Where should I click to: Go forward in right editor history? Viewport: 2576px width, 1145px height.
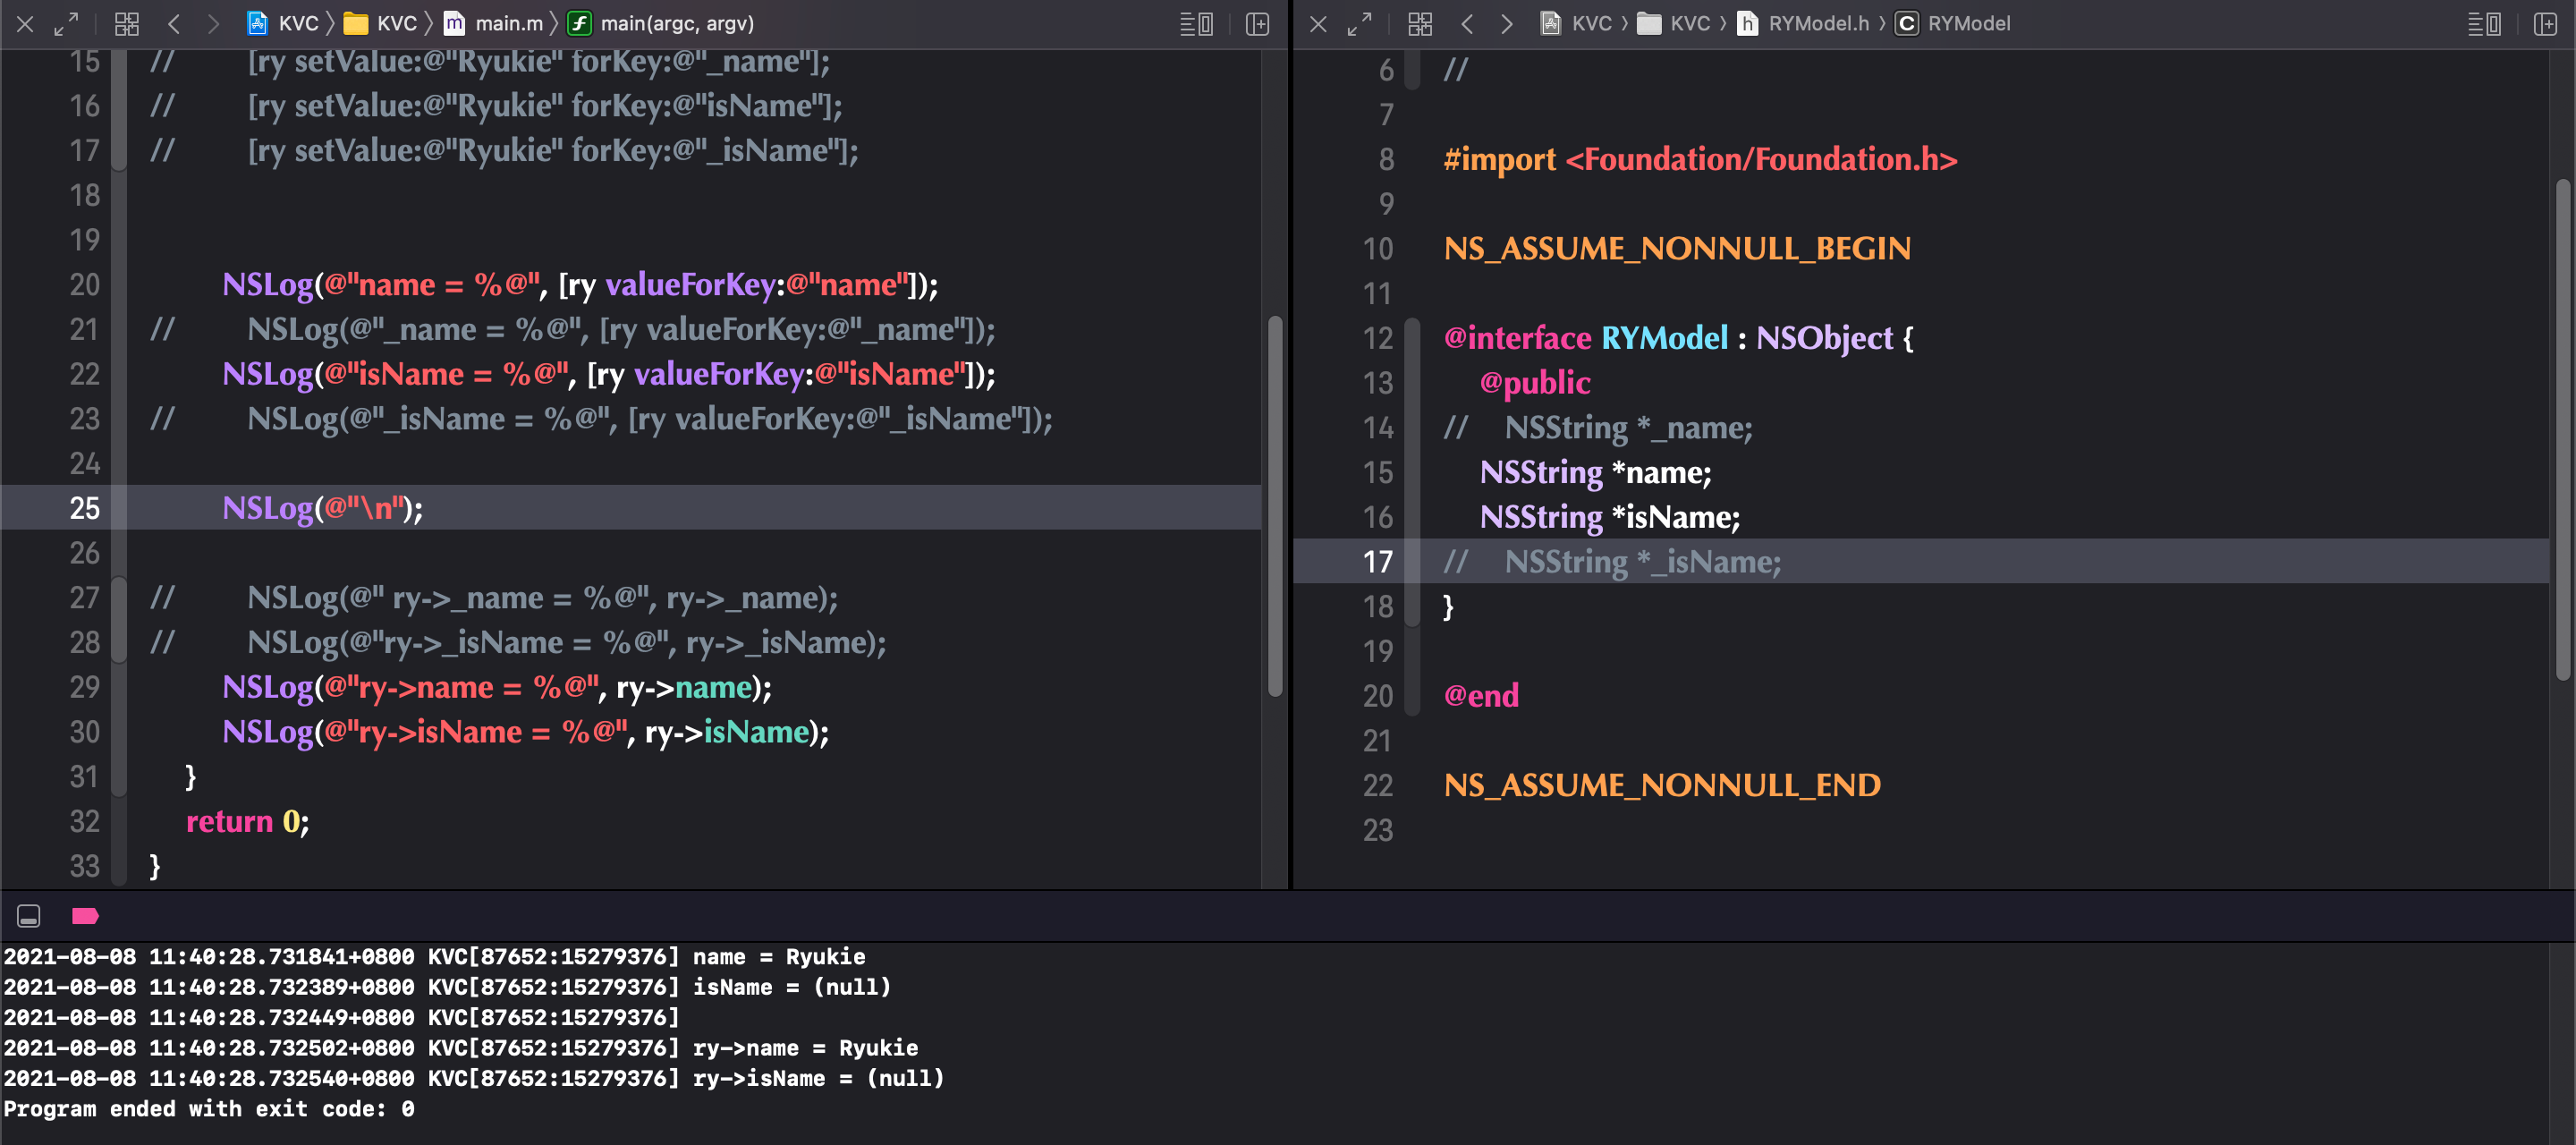[1506, 24]
